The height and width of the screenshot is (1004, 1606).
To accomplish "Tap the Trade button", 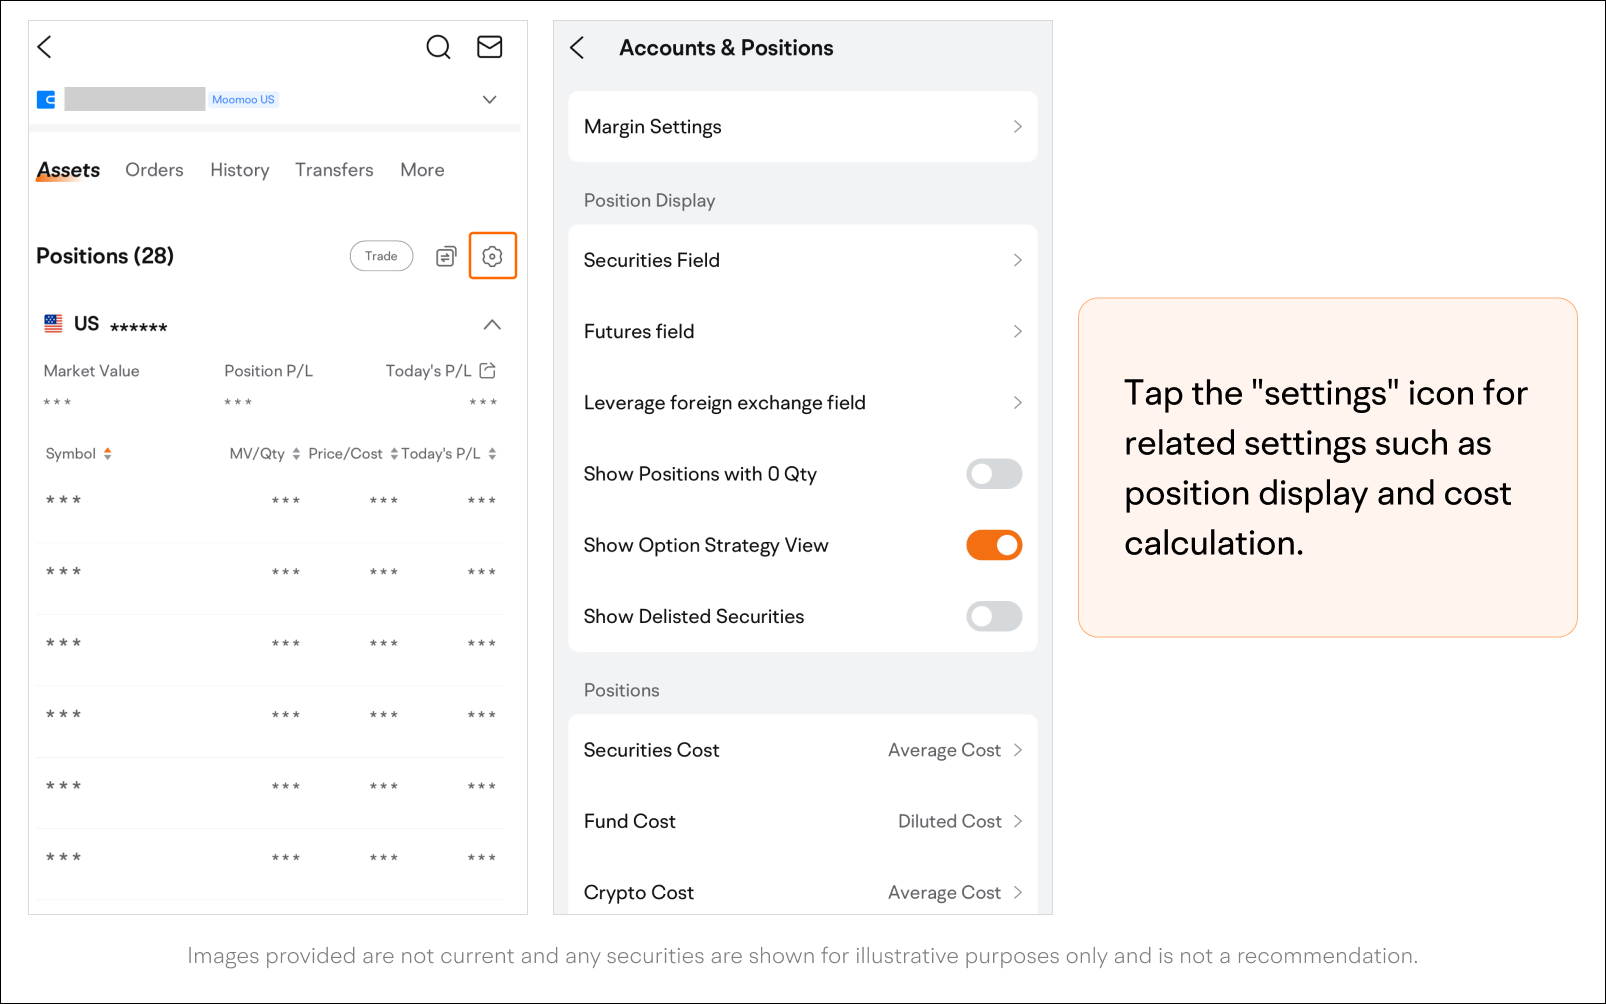I will point(381,256).
